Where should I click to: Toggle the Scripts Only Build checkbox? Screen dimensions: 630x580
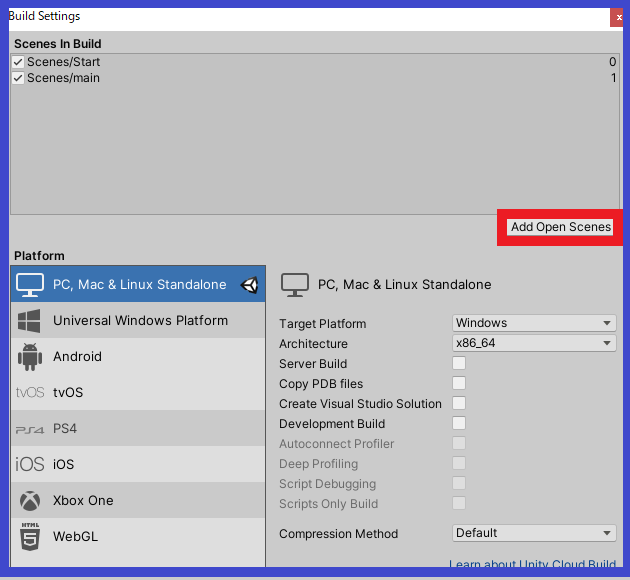point(459,503)
